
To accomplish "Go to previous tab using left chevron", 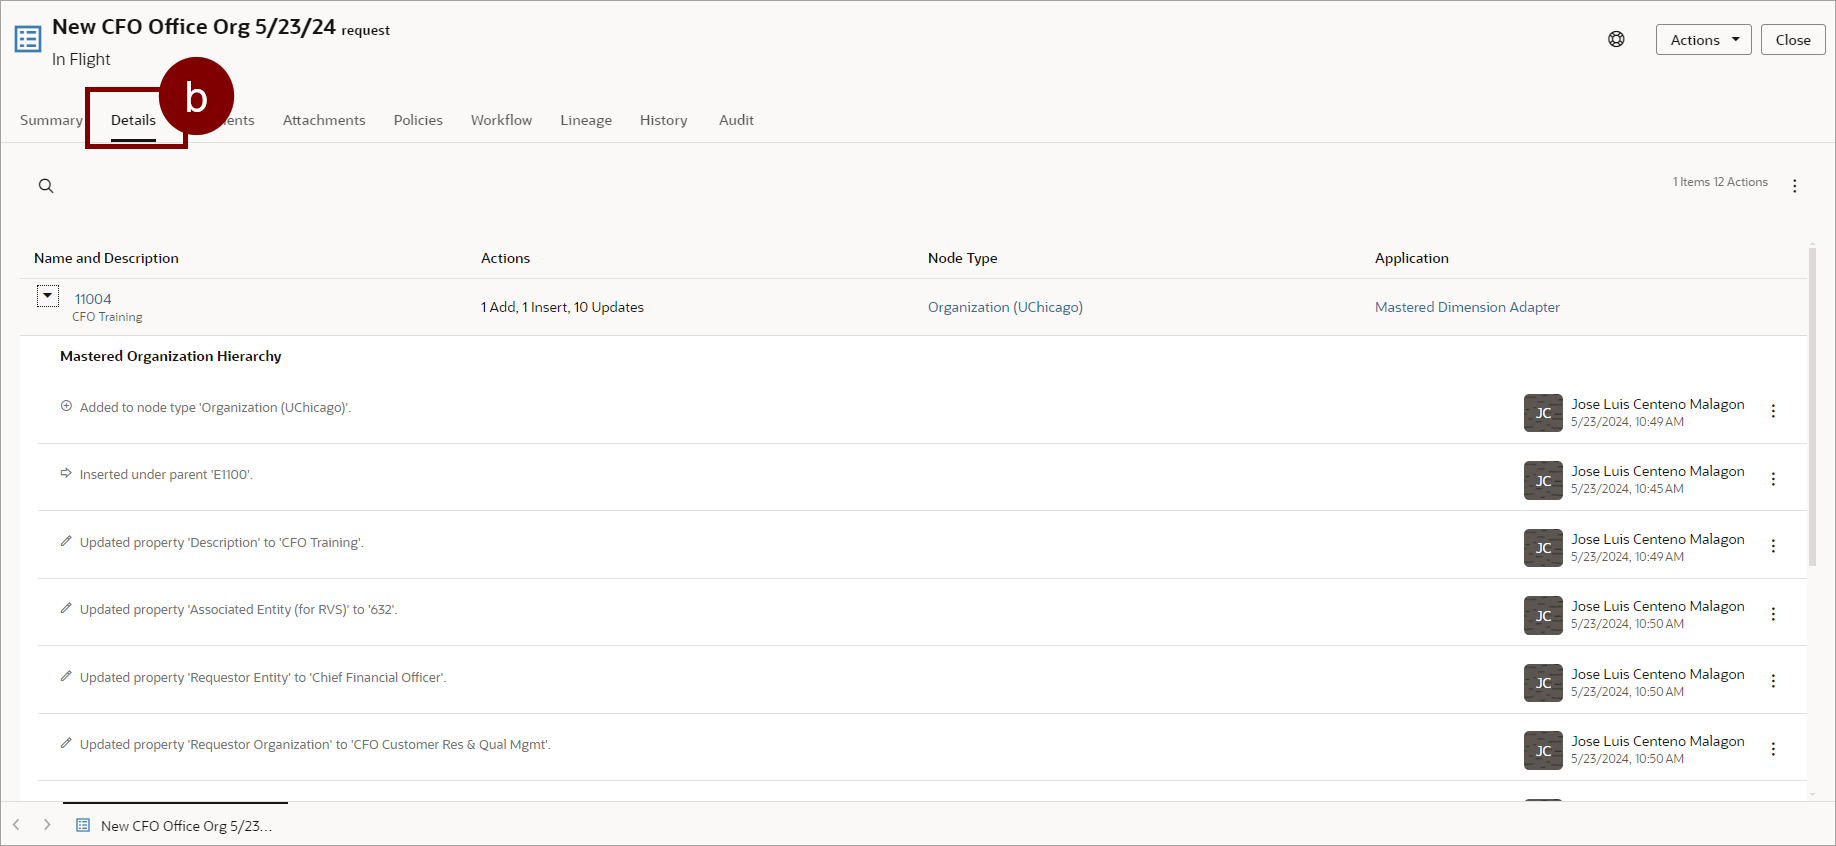I will 16,825.
